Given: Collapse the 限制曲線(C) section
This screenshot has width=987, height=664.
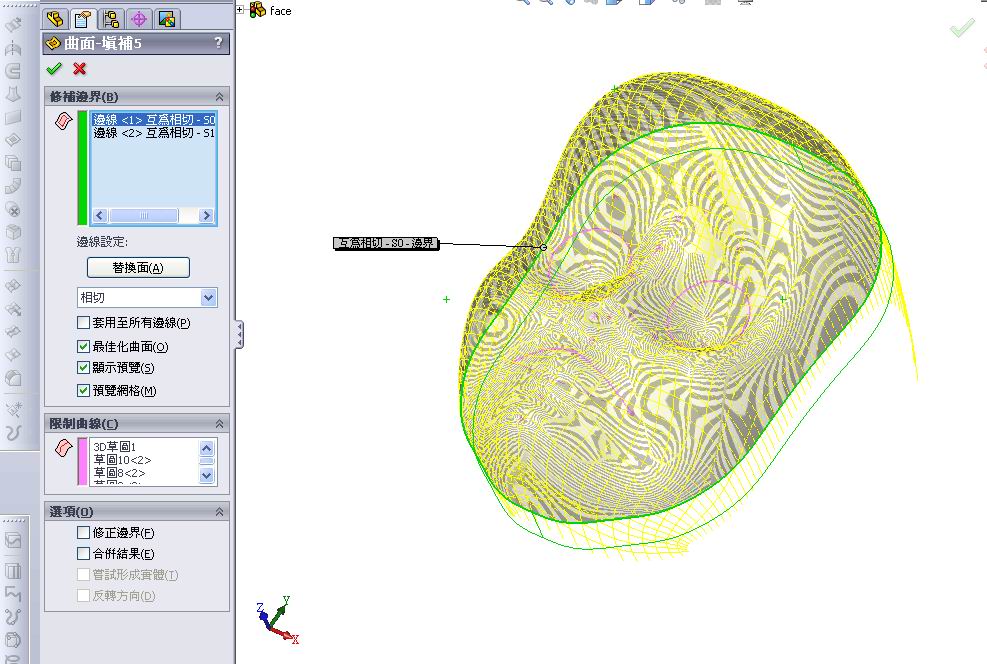Looking at the screenshot, I should [x=219, y=424].
